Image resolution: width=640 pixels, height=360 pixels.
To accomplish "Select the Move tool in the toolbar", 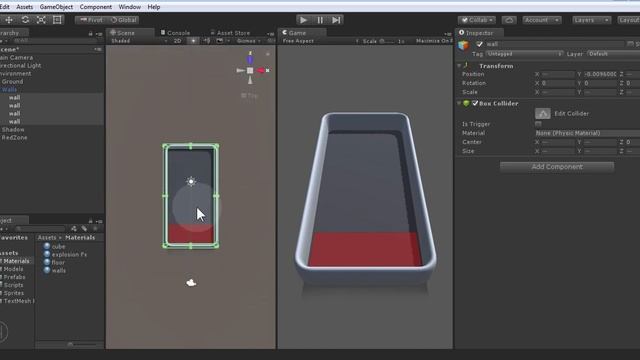I will (9, 20).
